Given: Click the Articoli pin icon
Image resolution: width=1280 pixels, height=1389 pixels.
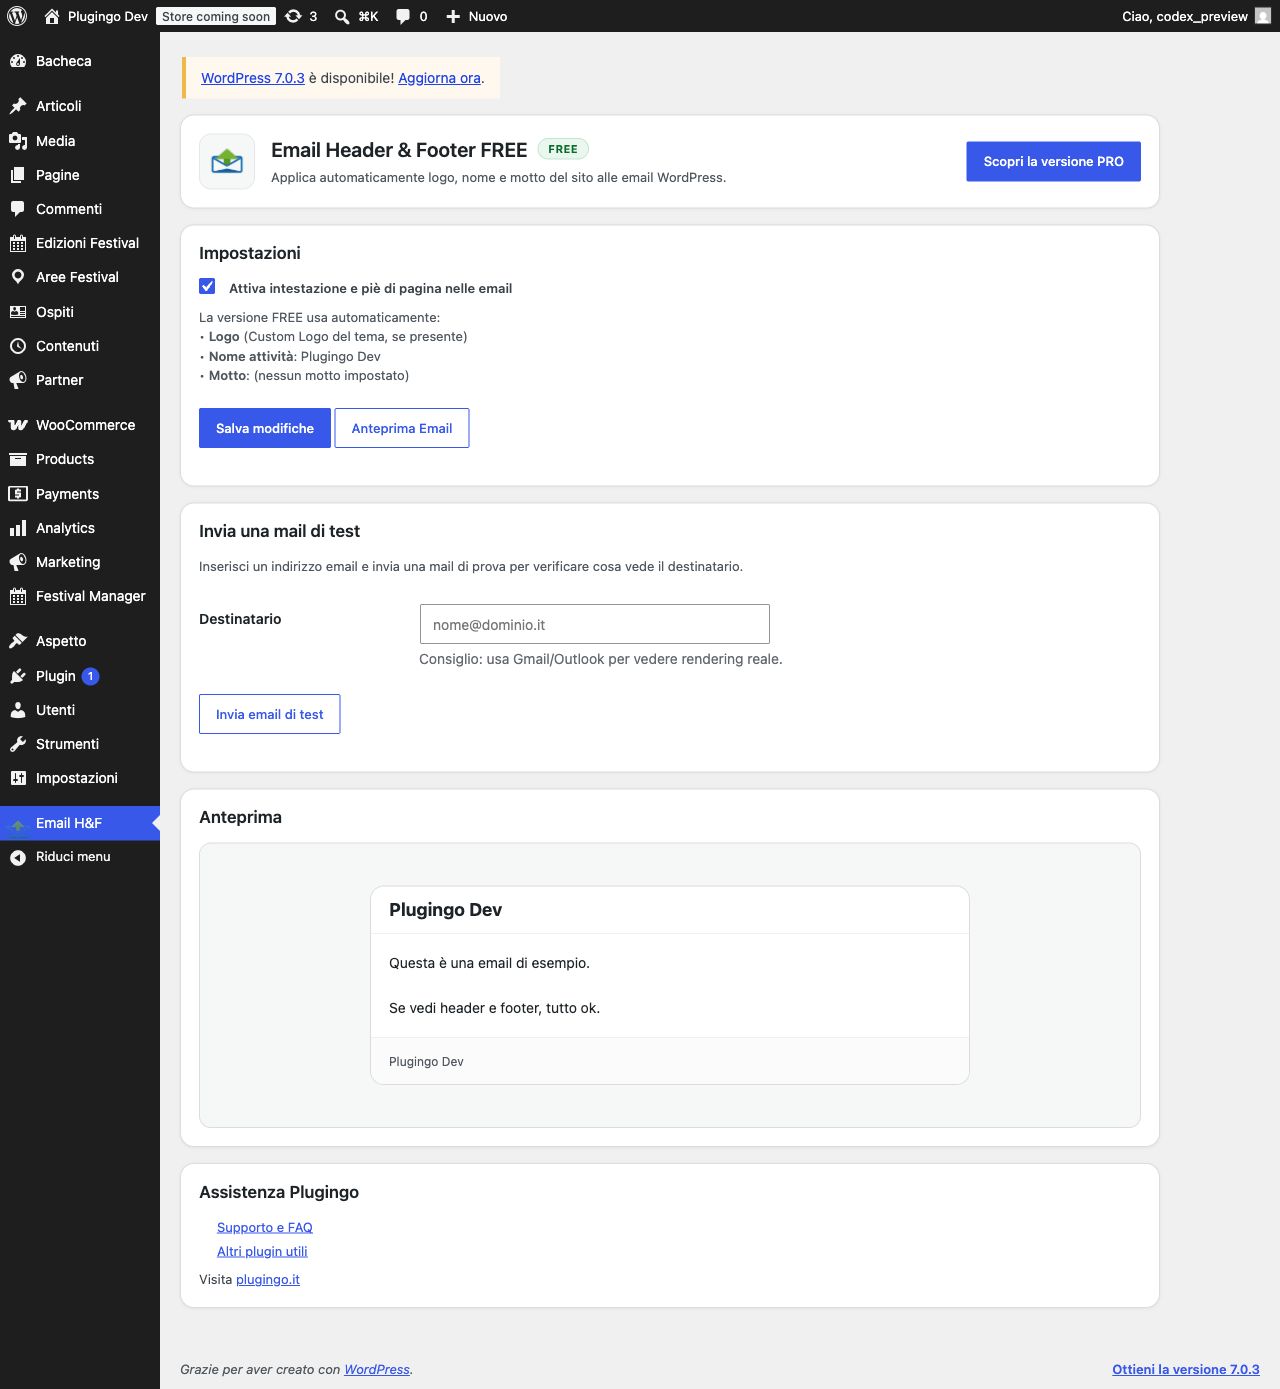Looking at the screenshot, I should (18, 106).
